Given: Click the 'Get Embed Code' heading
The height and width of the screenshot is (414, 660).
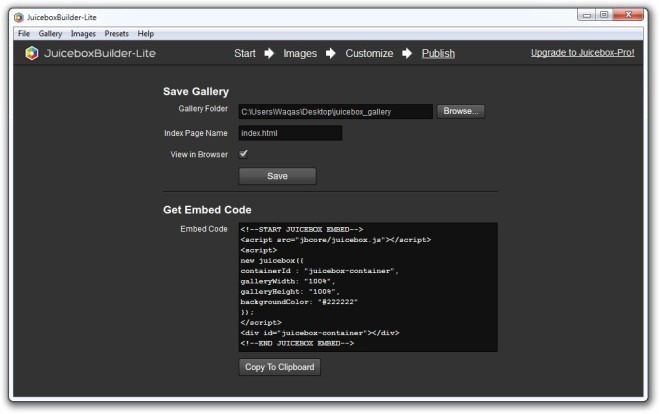Looking at the screenshot, I should coord(207,210).
